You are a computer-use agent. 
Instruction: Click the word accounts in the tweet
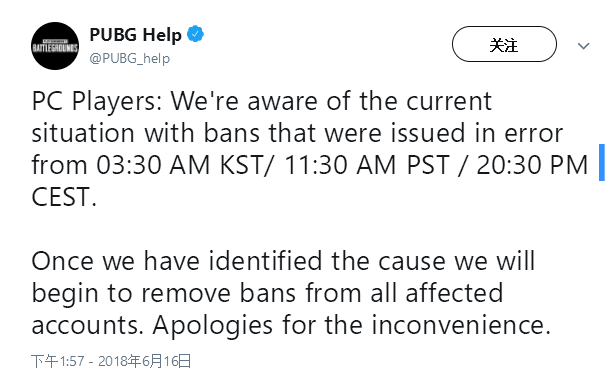click(88, 326)
